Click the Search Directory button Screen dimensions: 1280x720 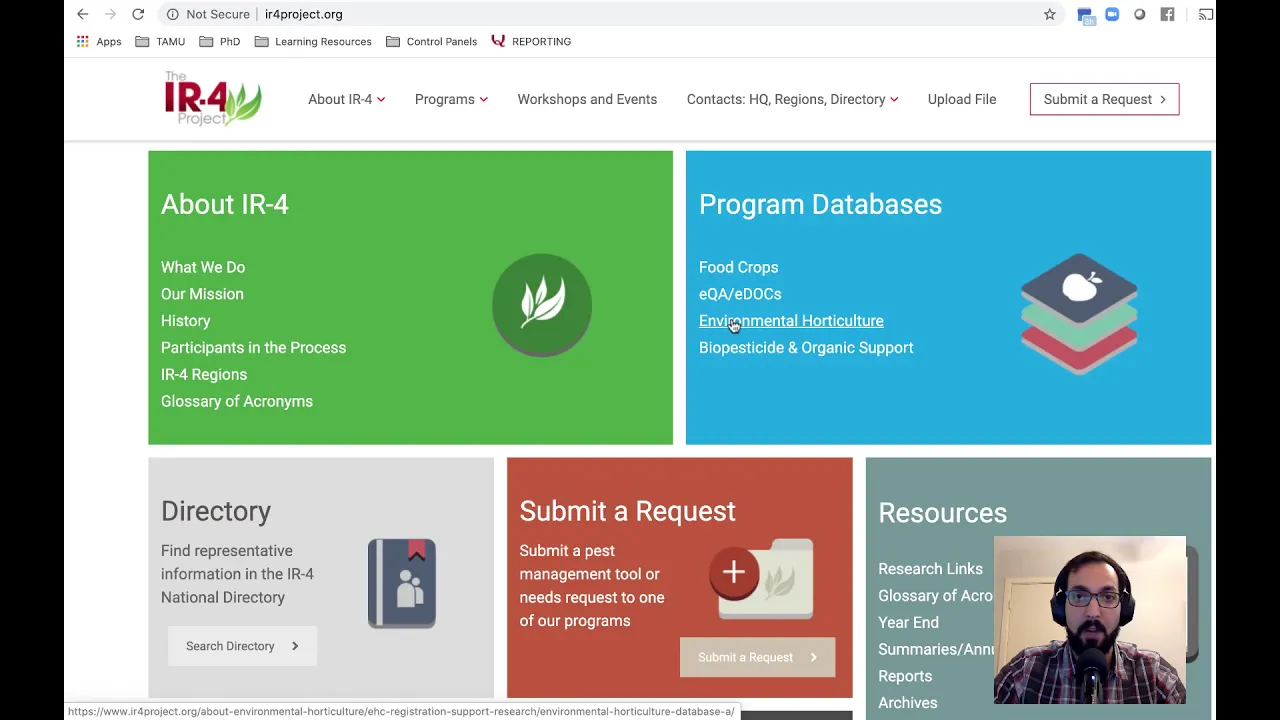point(242,646)
